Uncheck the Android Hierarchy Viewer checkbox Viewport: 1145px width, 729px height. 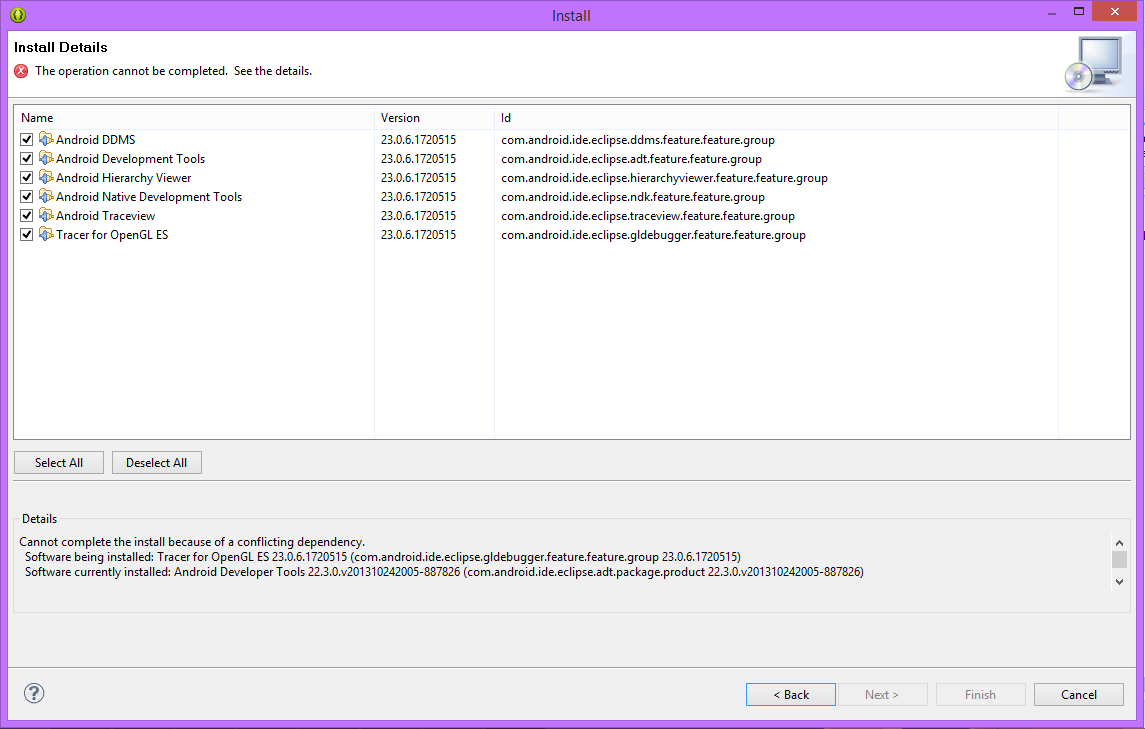(26, 178)
